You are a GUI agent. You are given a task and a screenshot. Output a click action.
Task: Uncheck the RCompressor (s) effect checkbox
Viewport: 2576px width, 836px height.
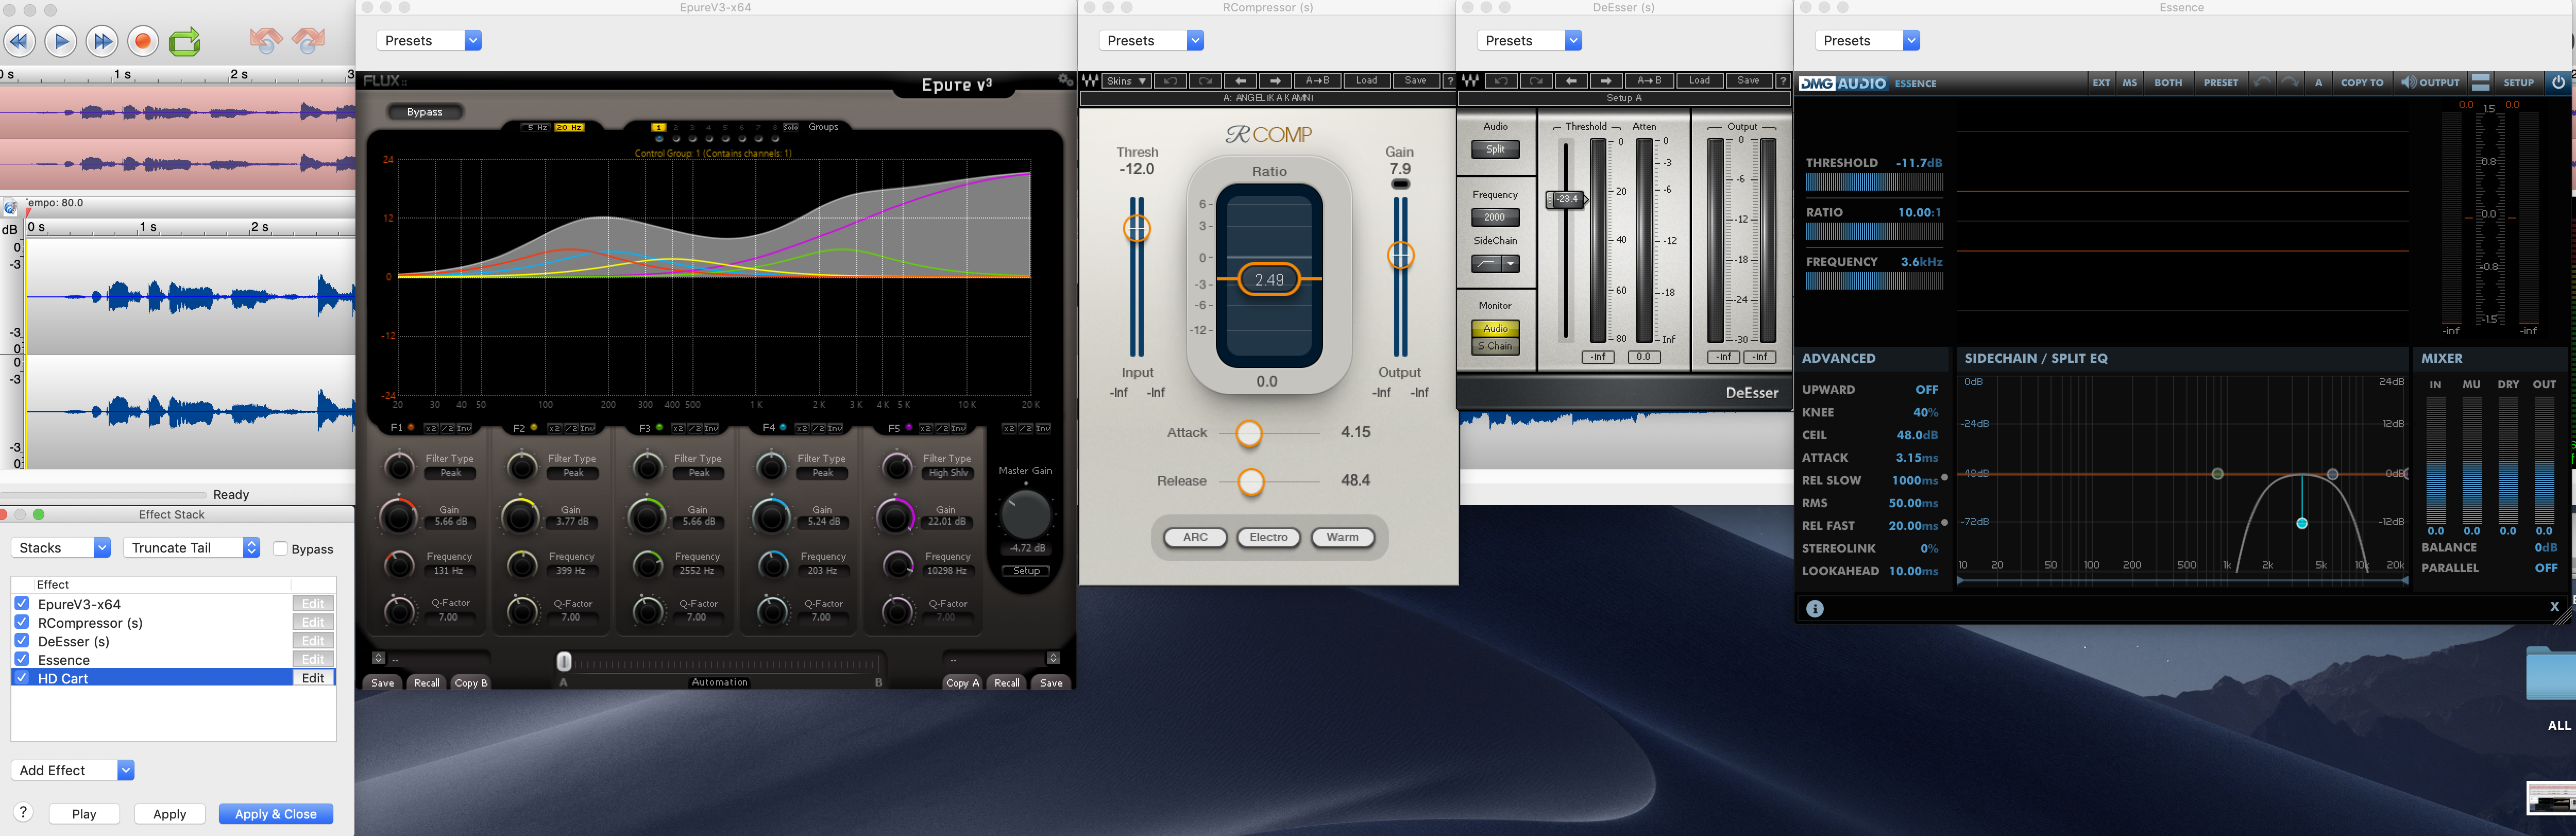pos(22,622)
